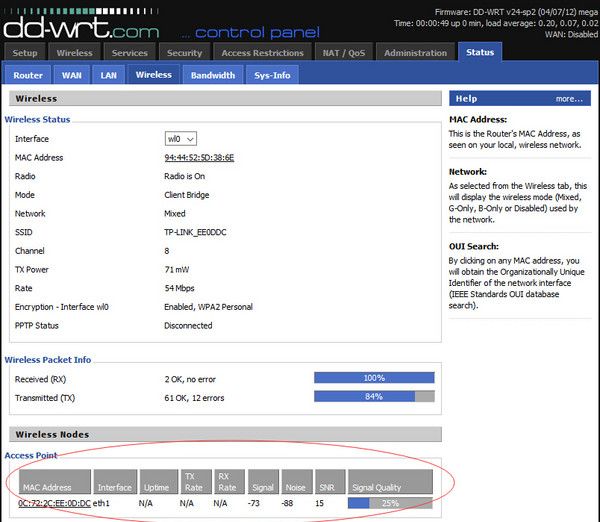Select the Wireless status sub-tab
This screenshot has height=522, width=600.
click(x=153, y=75)
